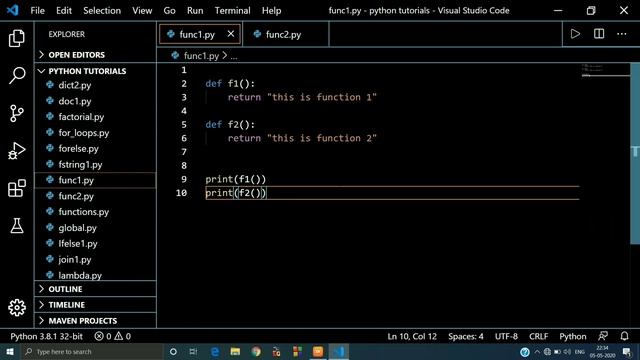Open Windows Start menu
The height and width of the screenshot is (360, 640).
(x=10, y=351)
